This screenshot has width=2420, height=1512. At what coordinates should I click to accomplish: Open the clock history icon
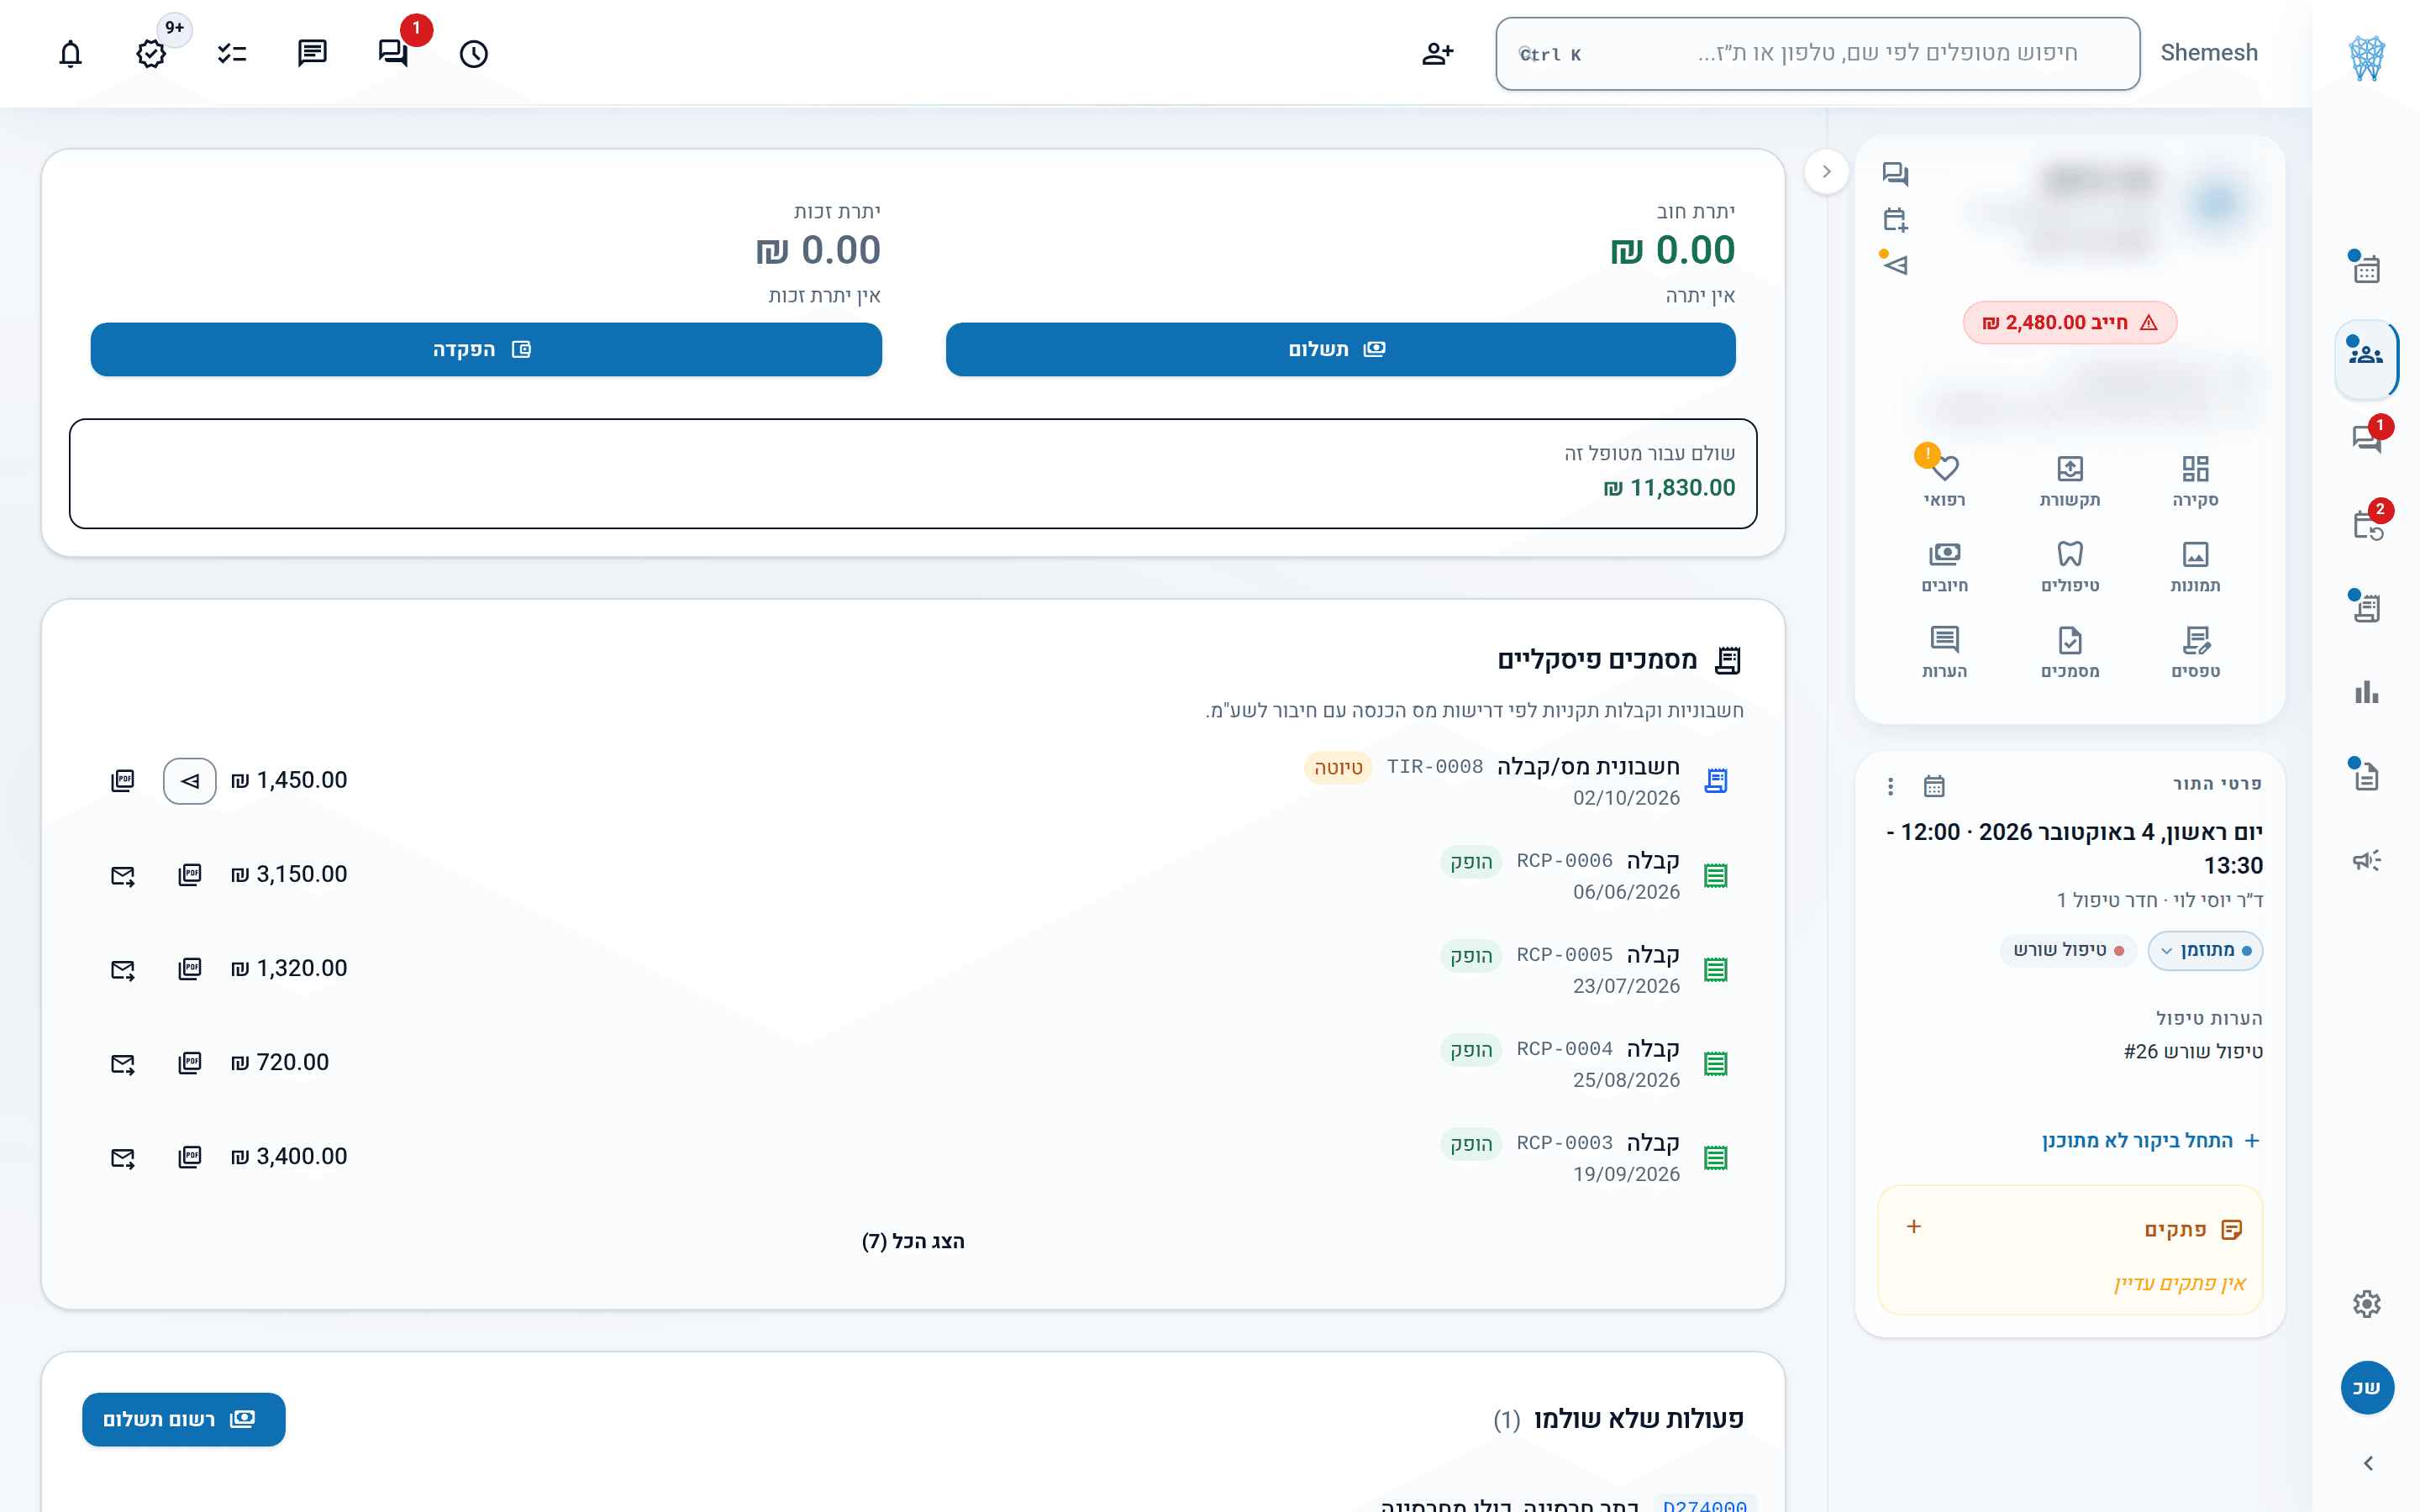click(x=473, y=53)
